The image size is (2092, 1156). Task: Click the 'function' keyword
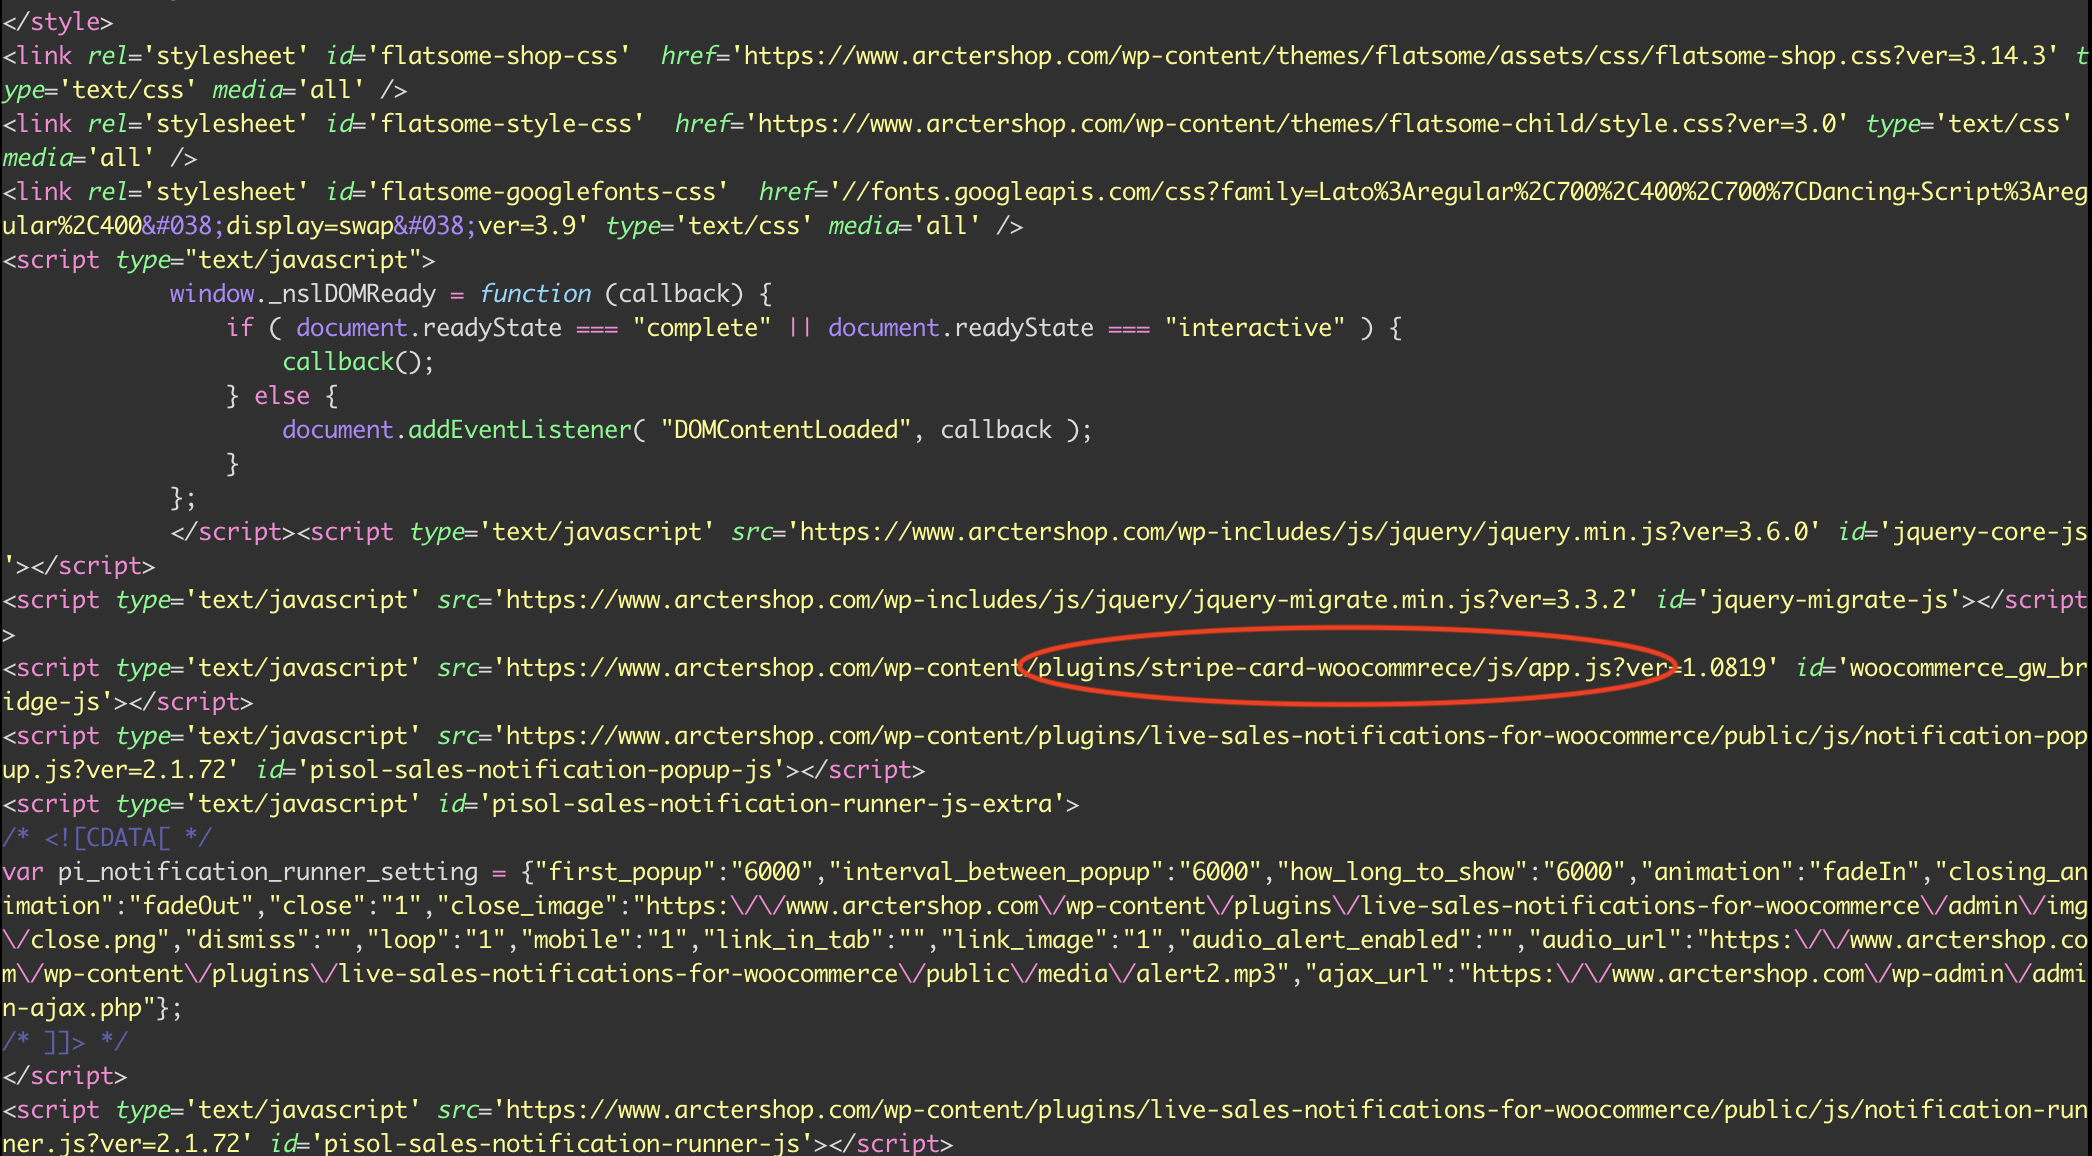coord(535,294)
